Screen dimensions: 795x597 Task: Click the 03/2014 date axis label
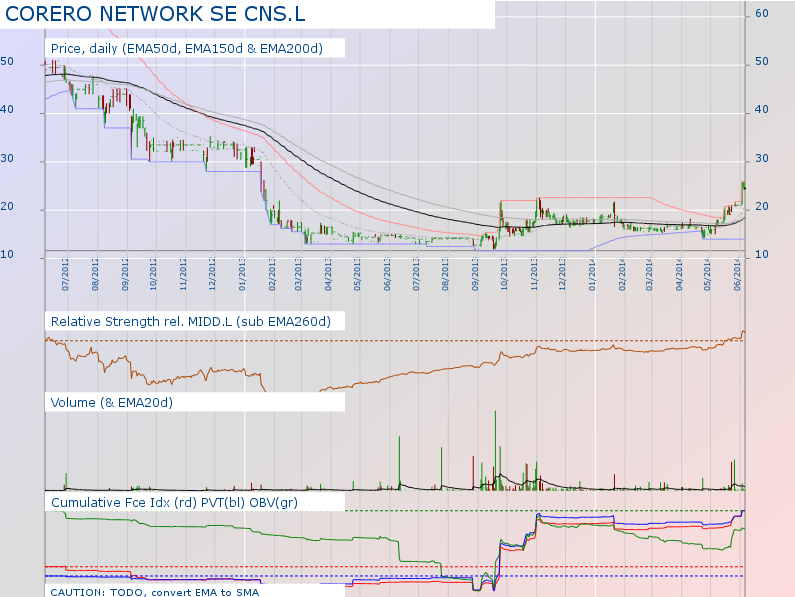pyautogui.click(x=649, y=274)
